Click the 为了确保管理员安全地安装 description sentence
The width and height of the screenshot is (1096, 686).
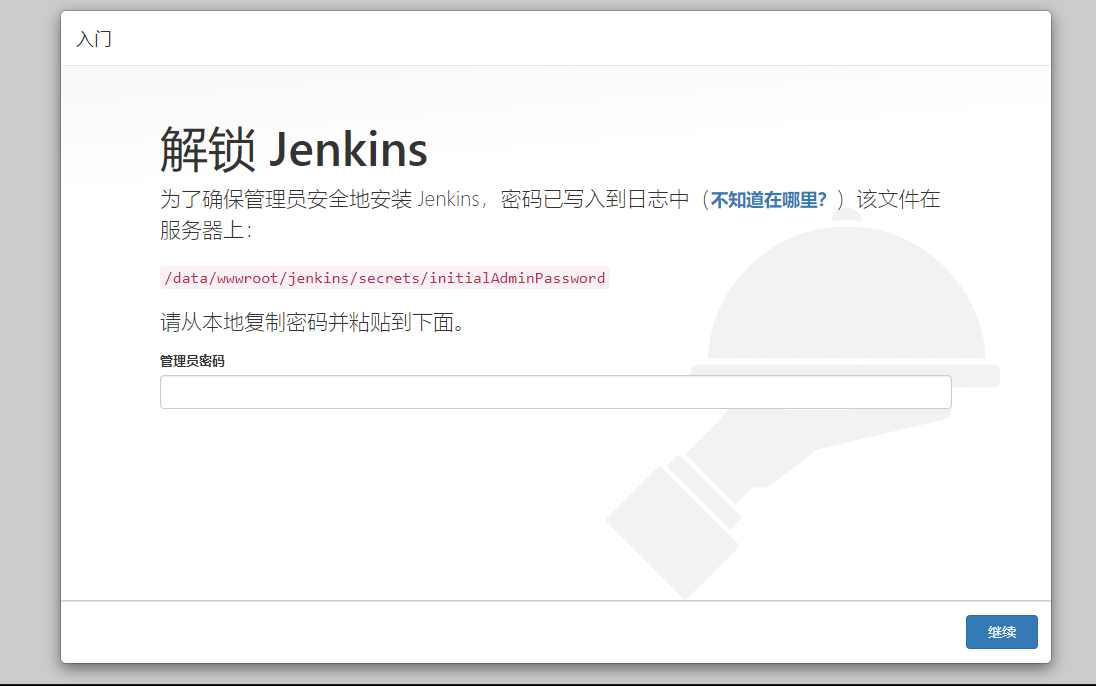[x=286, y=199]
